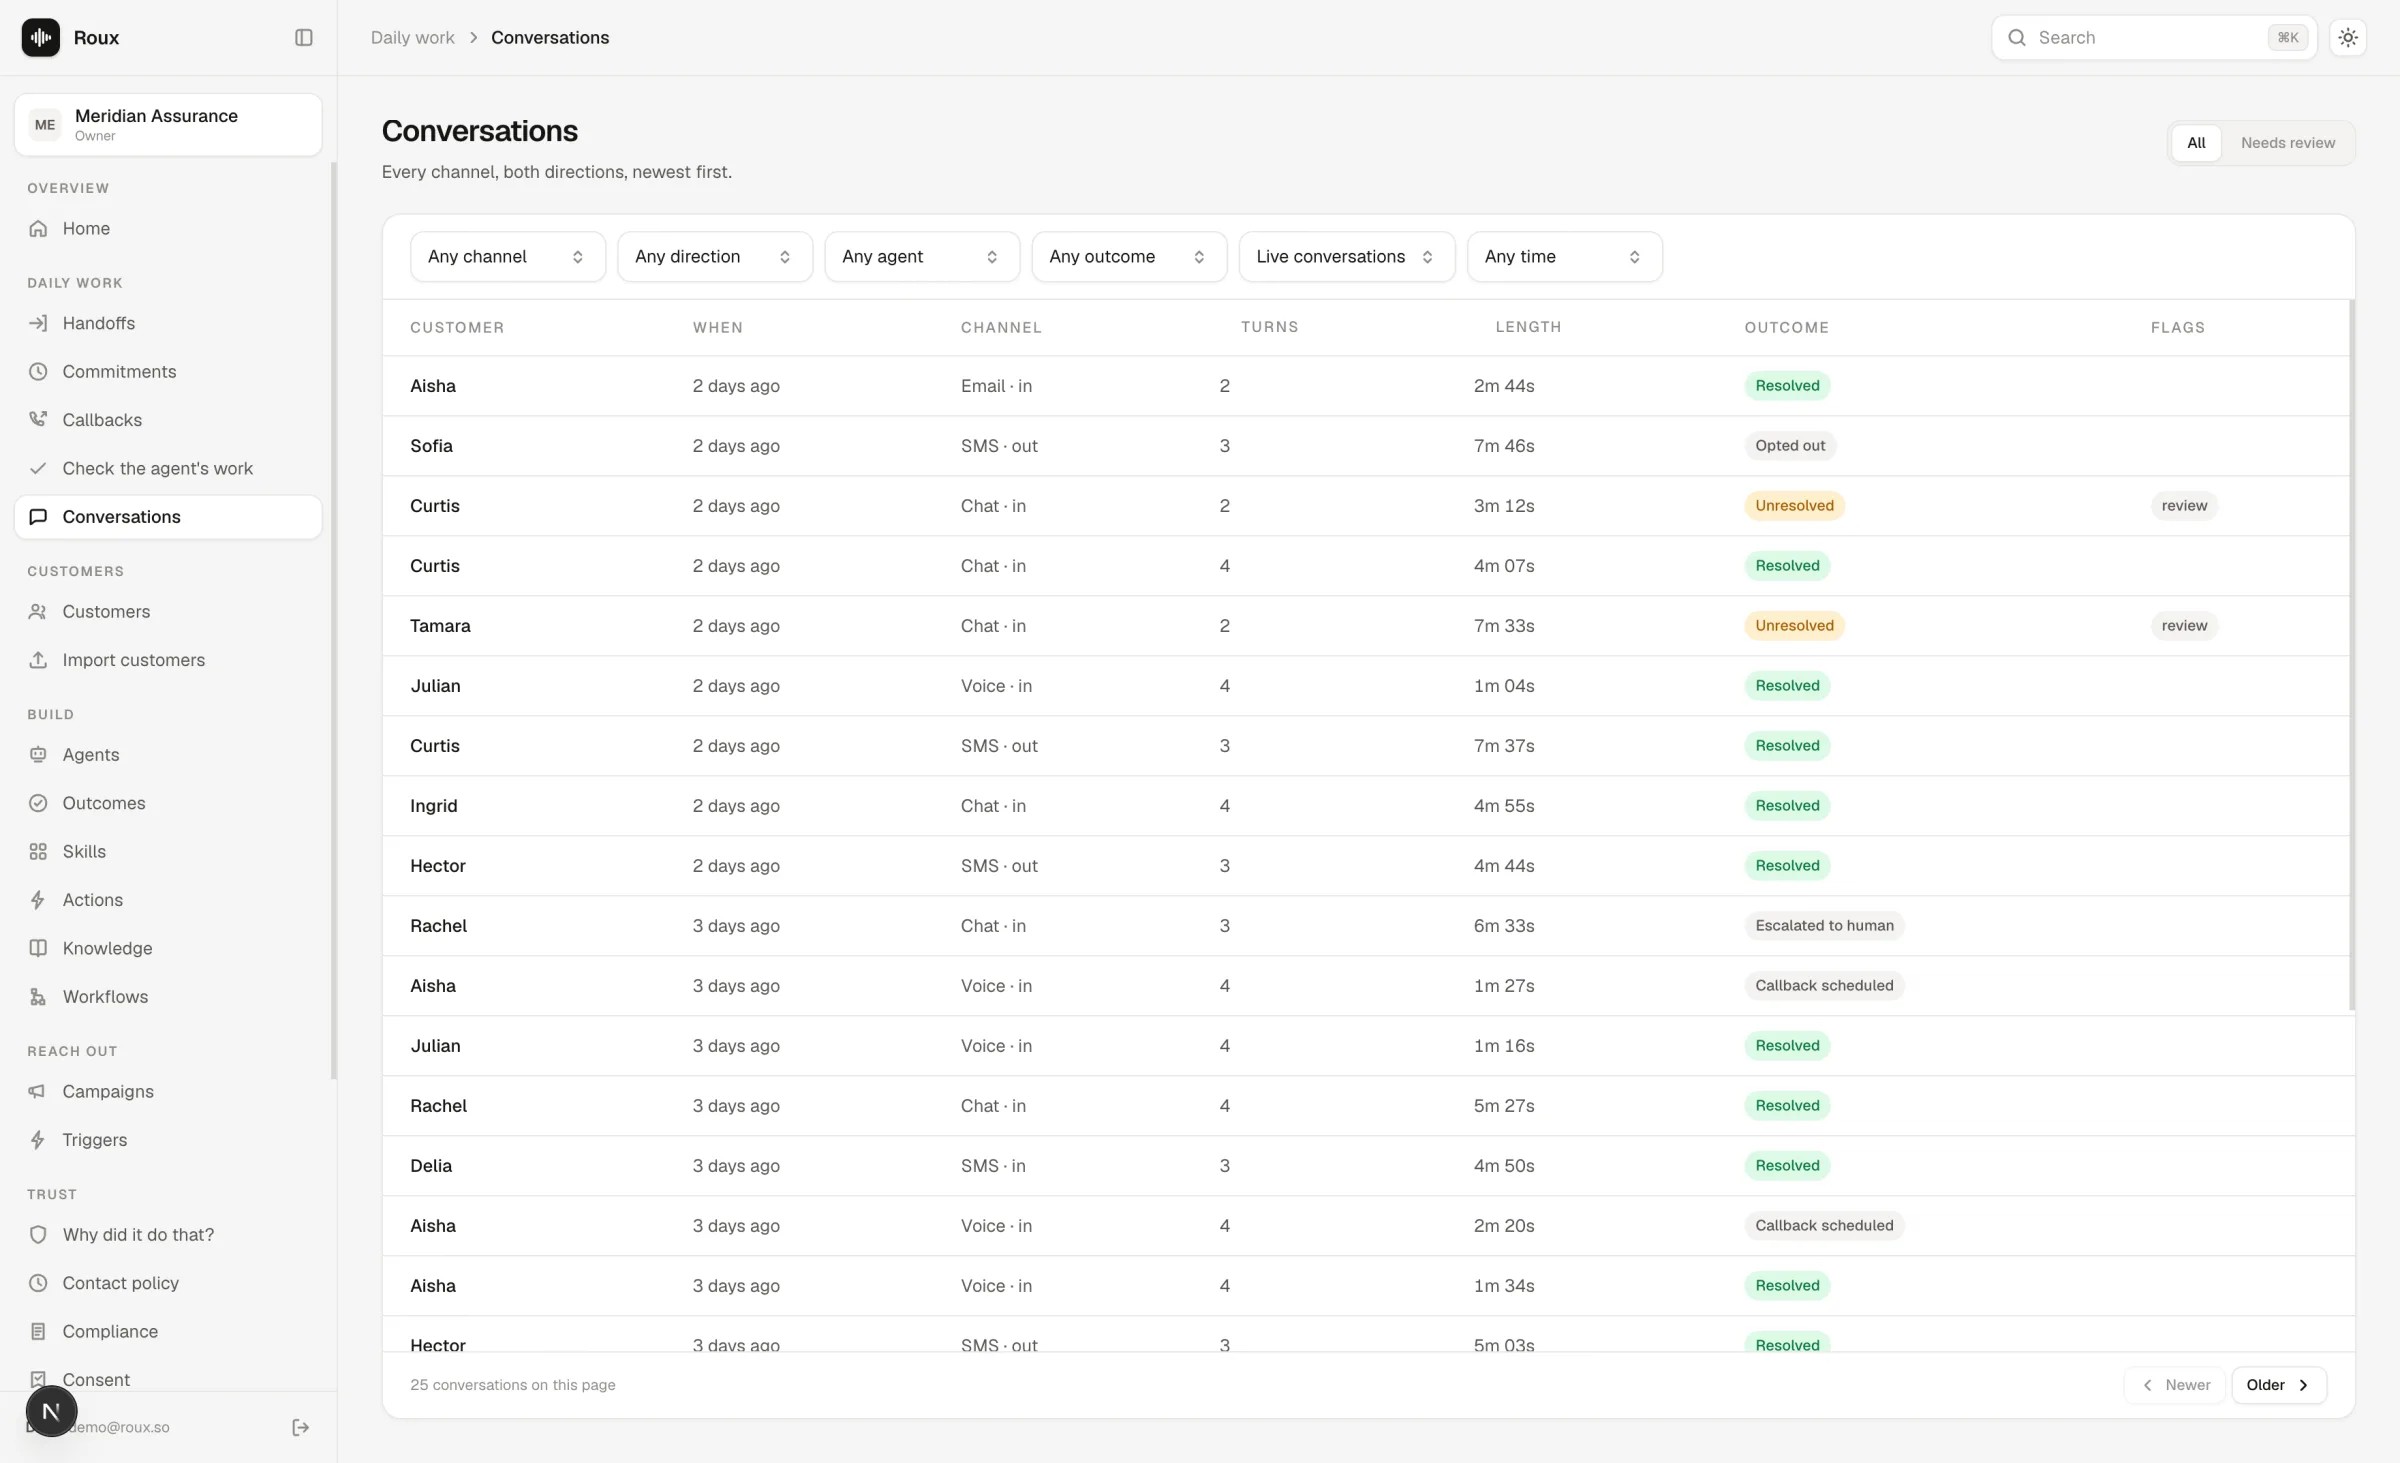Open the Any channel dropdown
Viewport: 2400px width, 1463px height.
507,257
